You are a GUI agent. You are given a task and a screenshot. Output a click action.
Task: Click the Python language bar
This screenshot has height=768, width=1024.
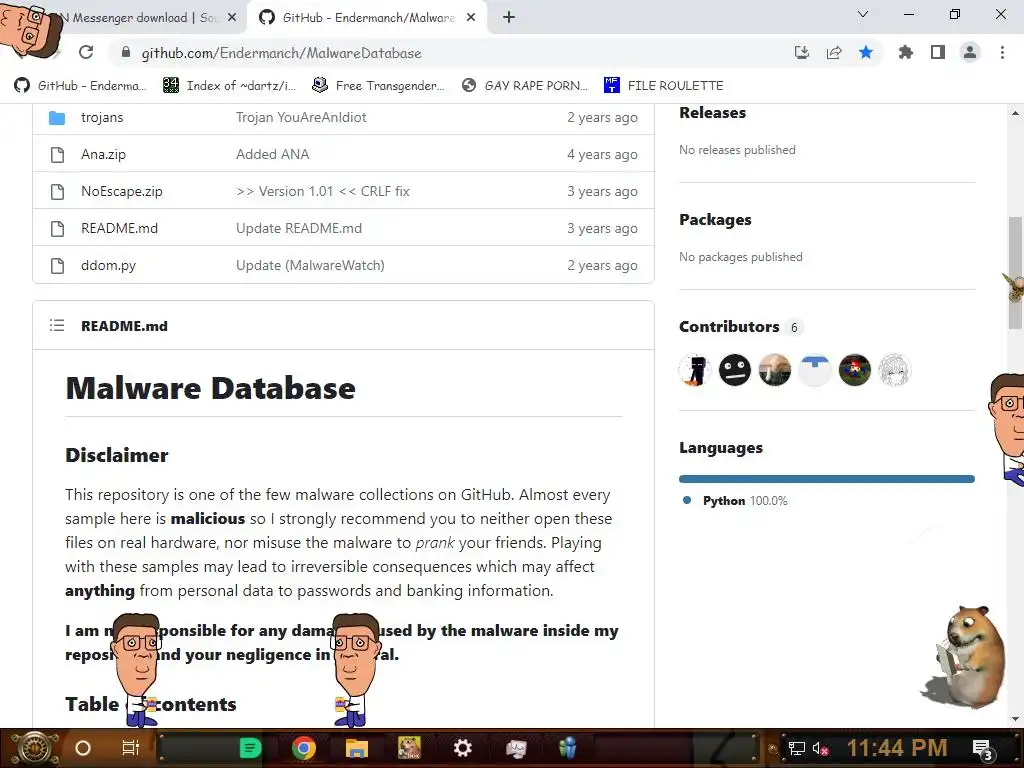pyautogui.click(x=827, y=479)
